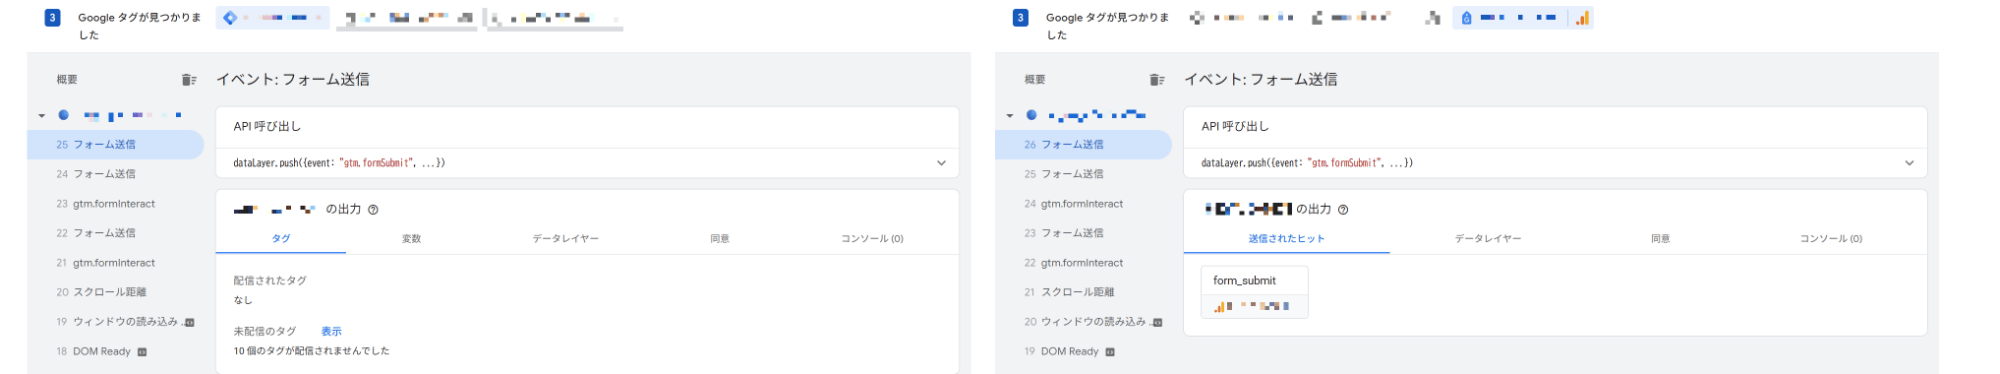The image size is (2000, 374).
Task: Select event 21 gtm.formInteract
Action: 115,263
